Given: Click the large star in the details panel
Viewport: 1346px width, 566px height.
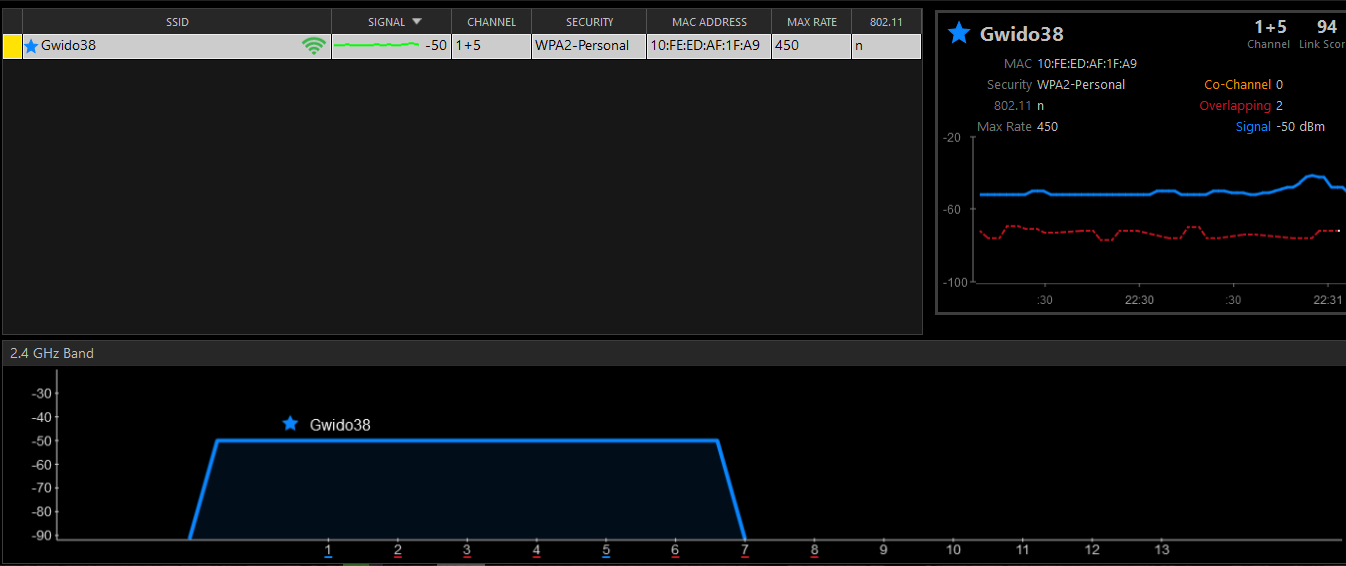Looking at the screenshot, I should pos(959,34).
